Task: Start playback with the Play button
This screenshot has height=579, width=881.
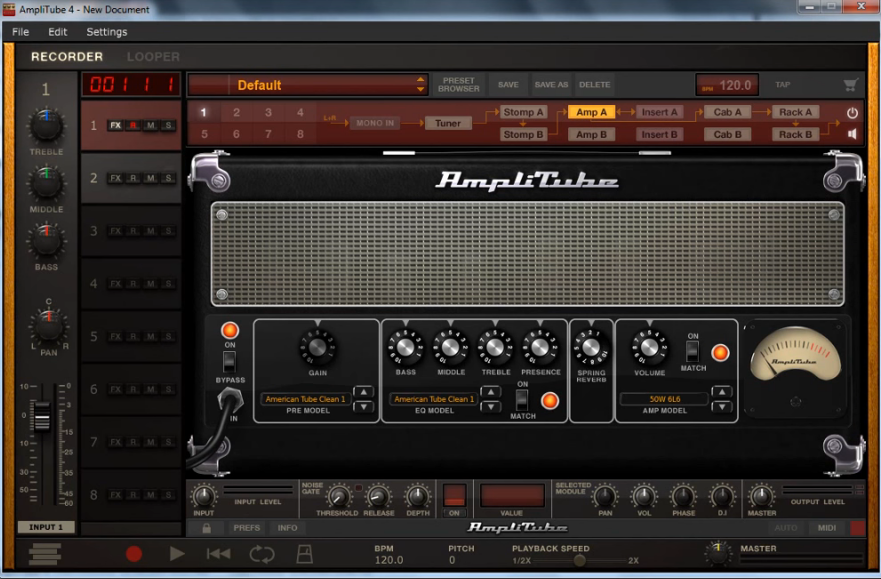Action: [x=177, y=554]
